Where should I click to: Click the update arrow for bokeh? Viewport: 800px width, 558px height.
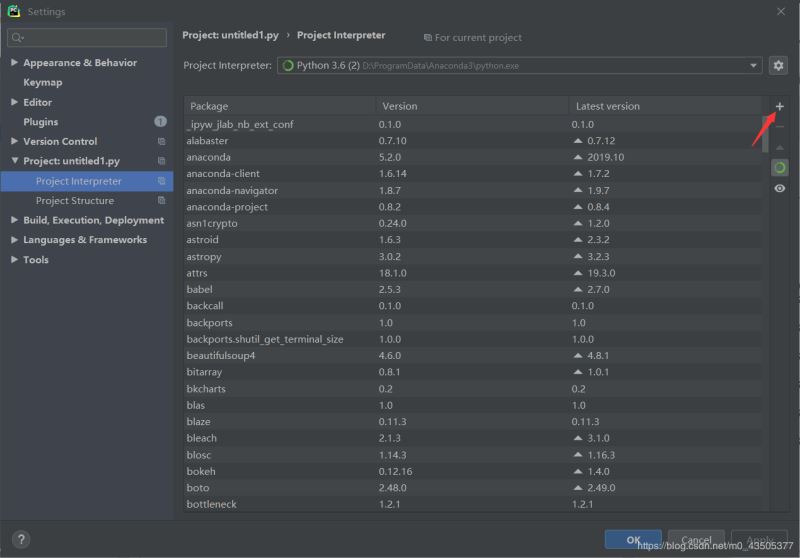tap(578, 471)
